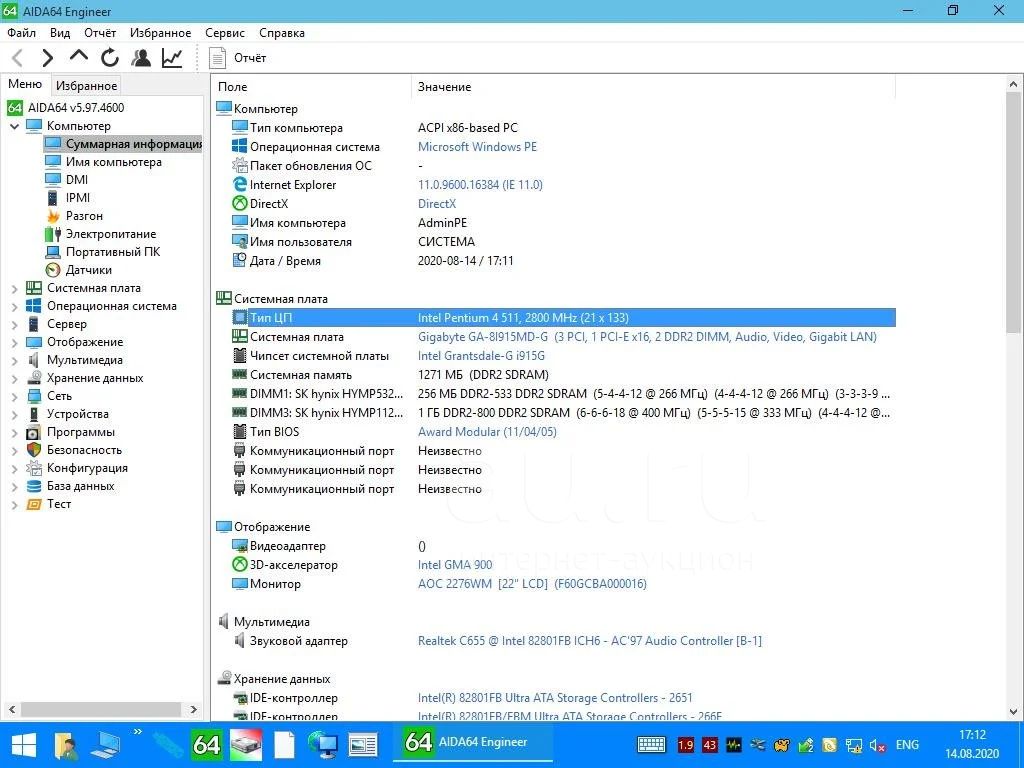Open the Gigabyte GA-8I915MD-G motherboard link

tap(647, 337)
